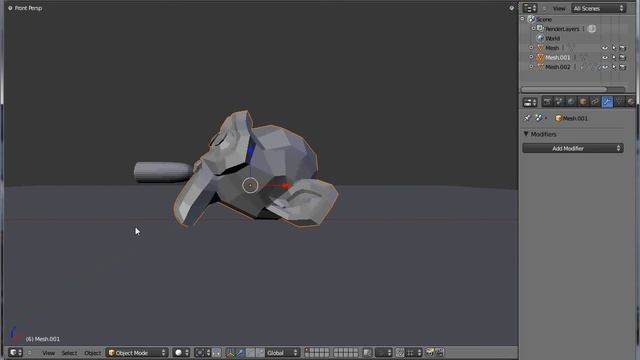
Task: Expand the RenderLayers tree node
Action: pos(533,29)
